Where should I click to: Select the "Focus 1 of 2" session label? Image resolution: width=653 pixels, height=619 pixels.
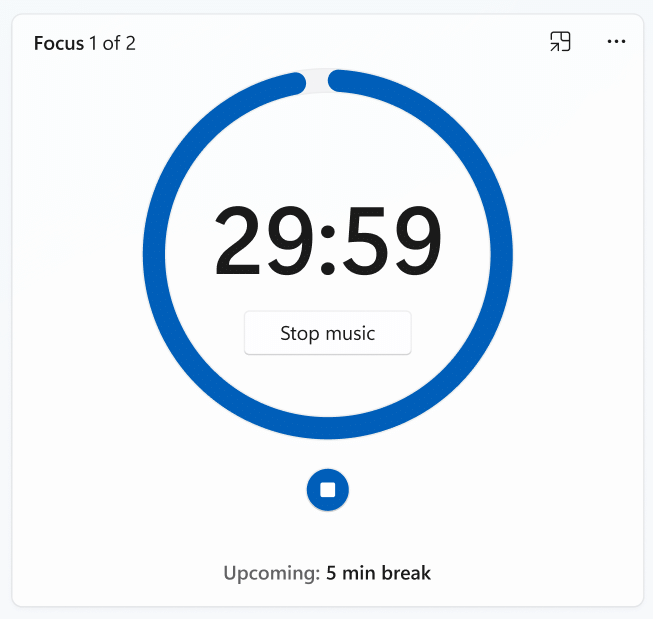coord(84,43)
